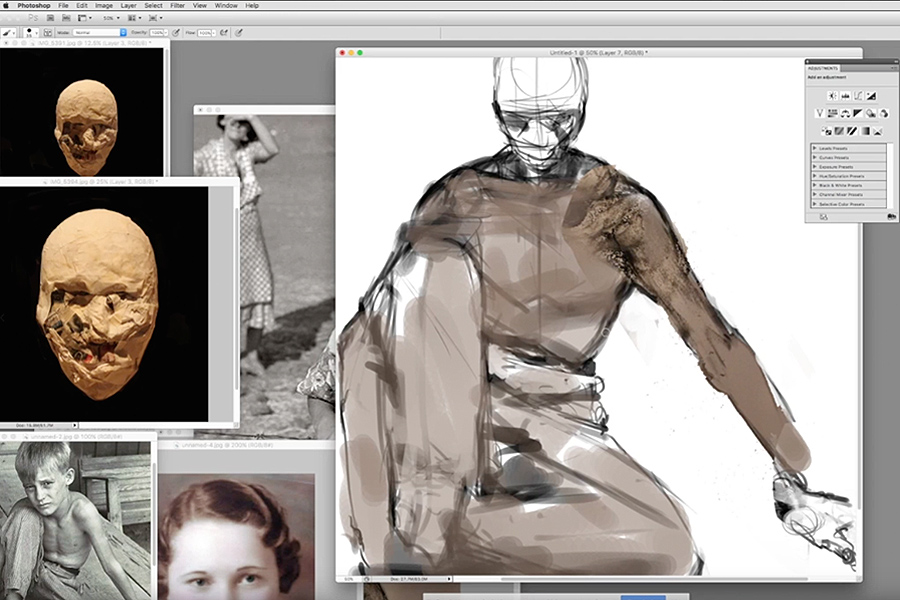Viewport: 900px width, 600px height.
Task: Open the zoom level 50% dropdown
Action: (x=111, y=18)
